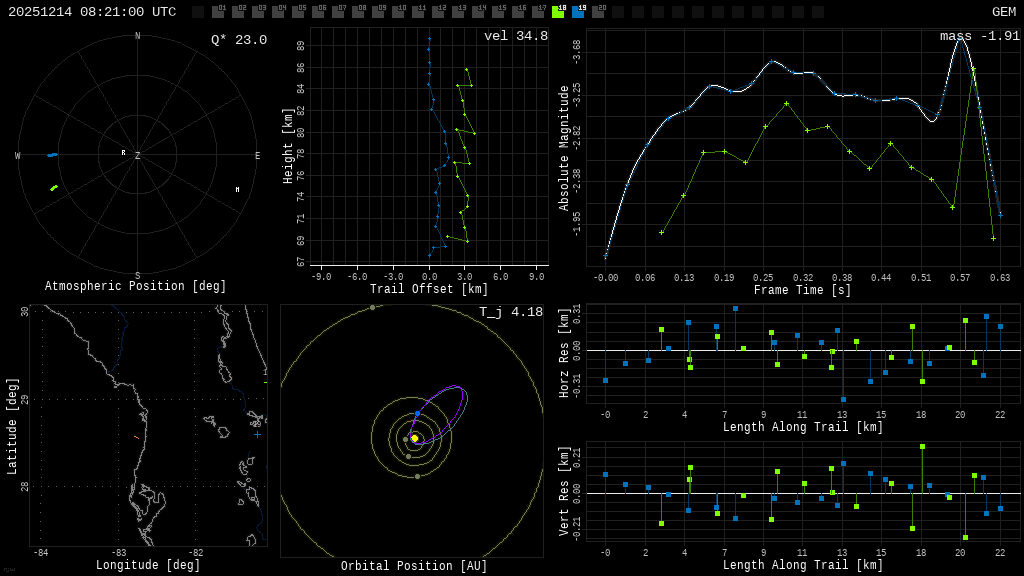Click the 84 height tick label

point(301,88)
